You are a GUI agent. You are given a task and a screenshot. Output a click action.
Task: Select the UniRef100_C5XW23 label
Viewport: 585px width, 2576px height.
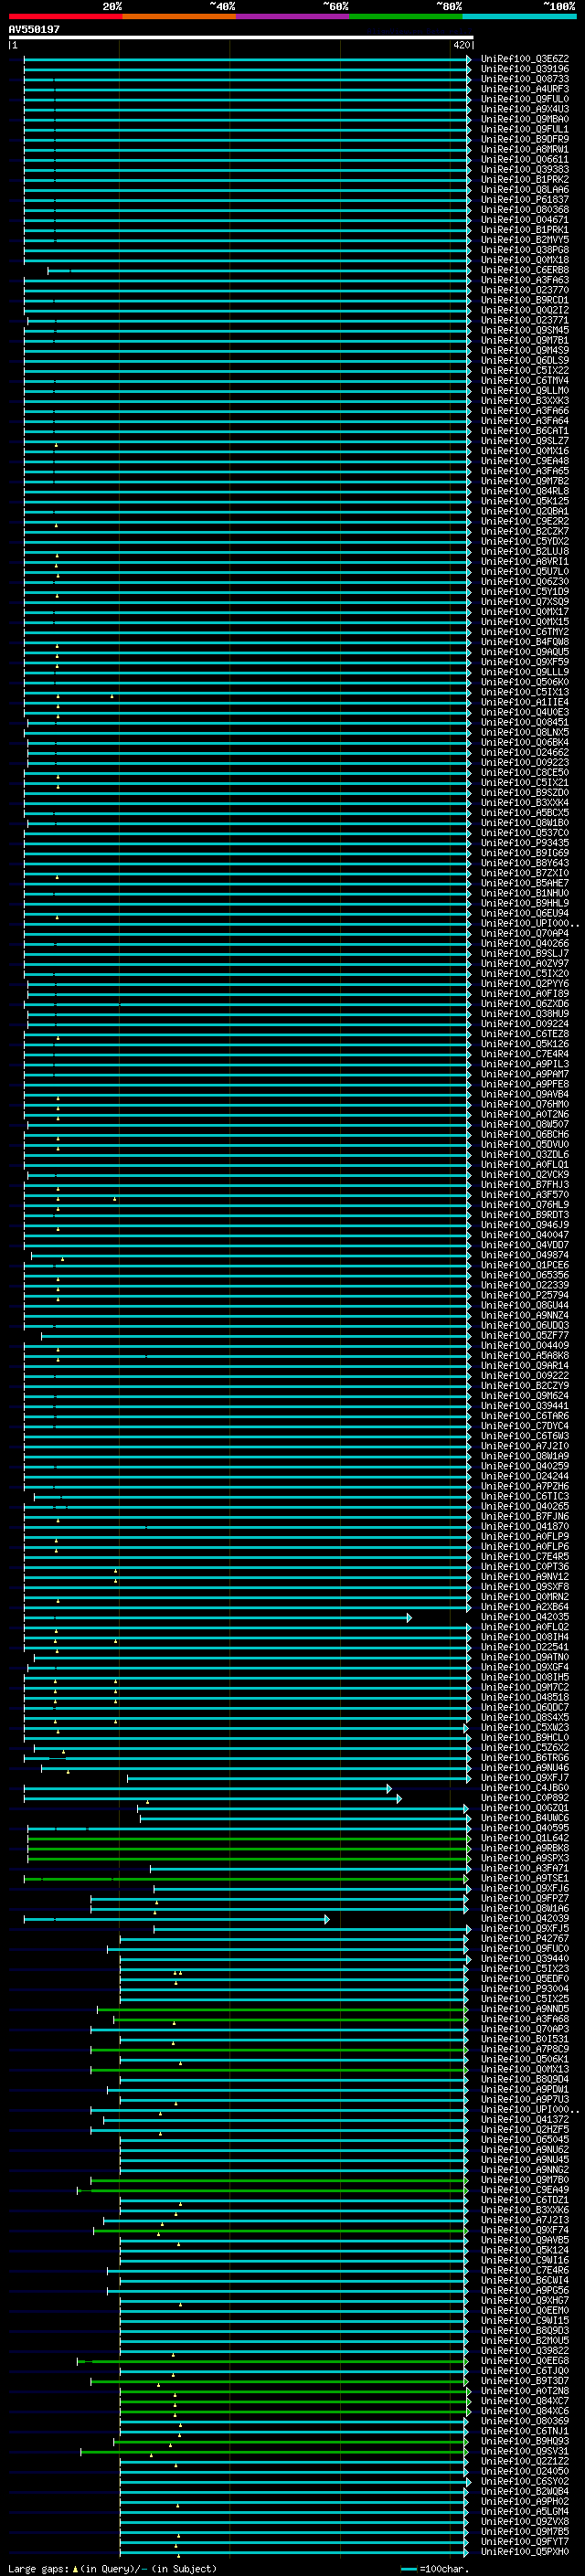coord(524,1727)
